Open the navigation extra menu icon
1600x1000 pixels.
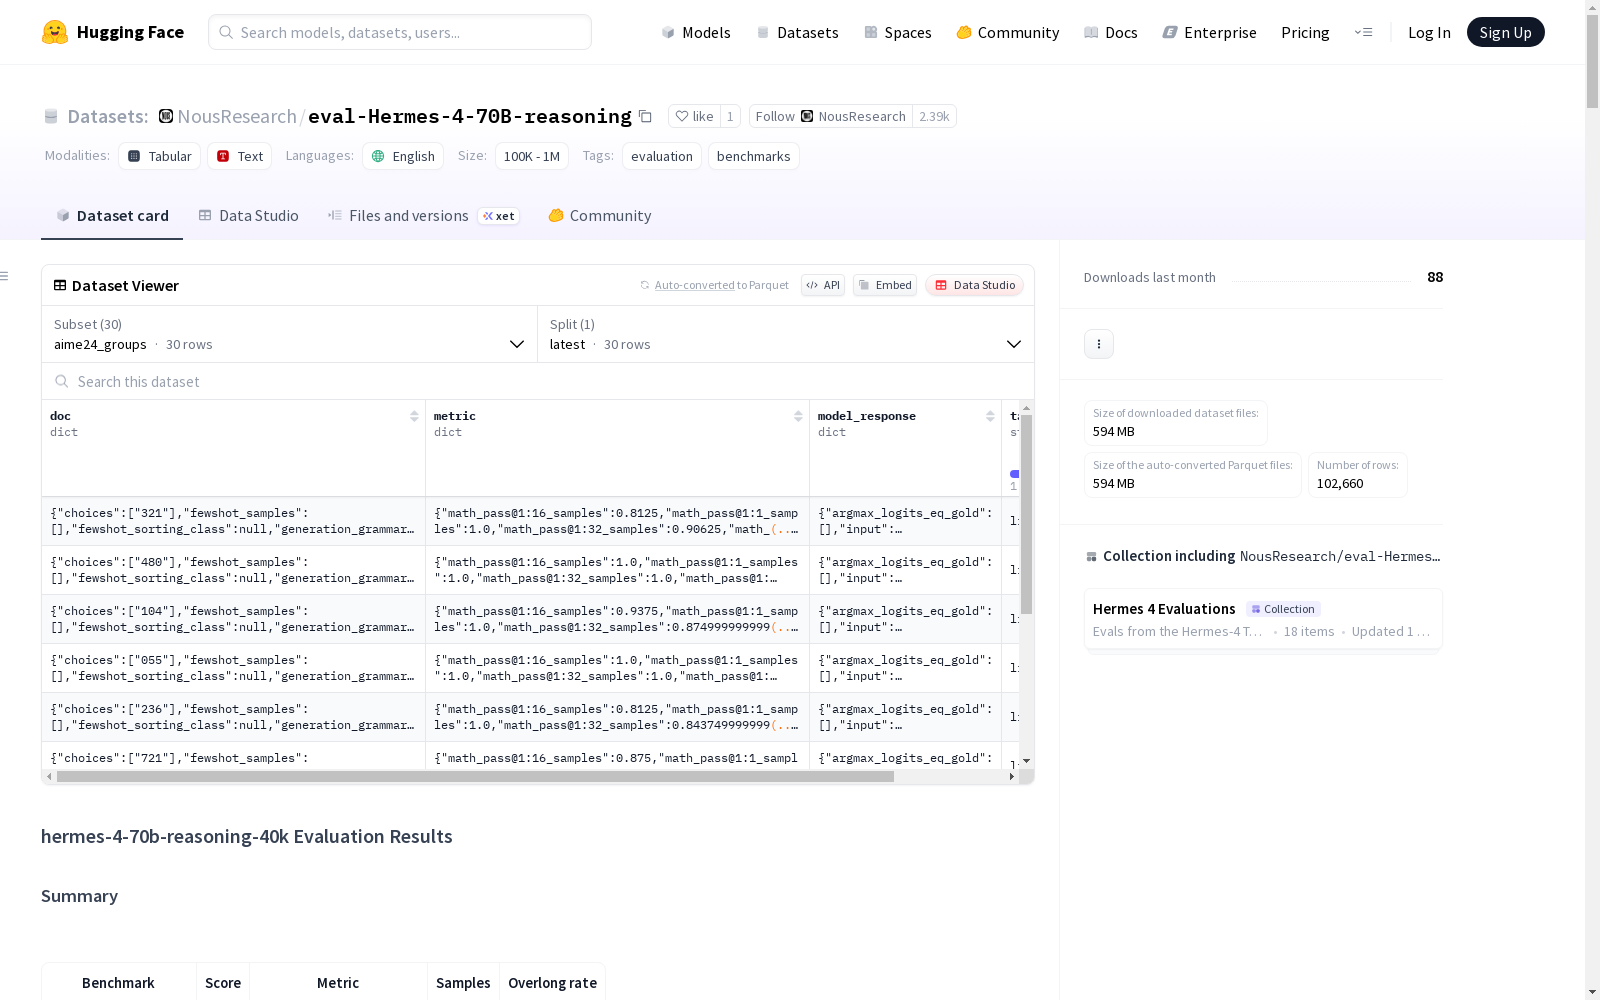pyautogui.click(x=1363, y=32)
